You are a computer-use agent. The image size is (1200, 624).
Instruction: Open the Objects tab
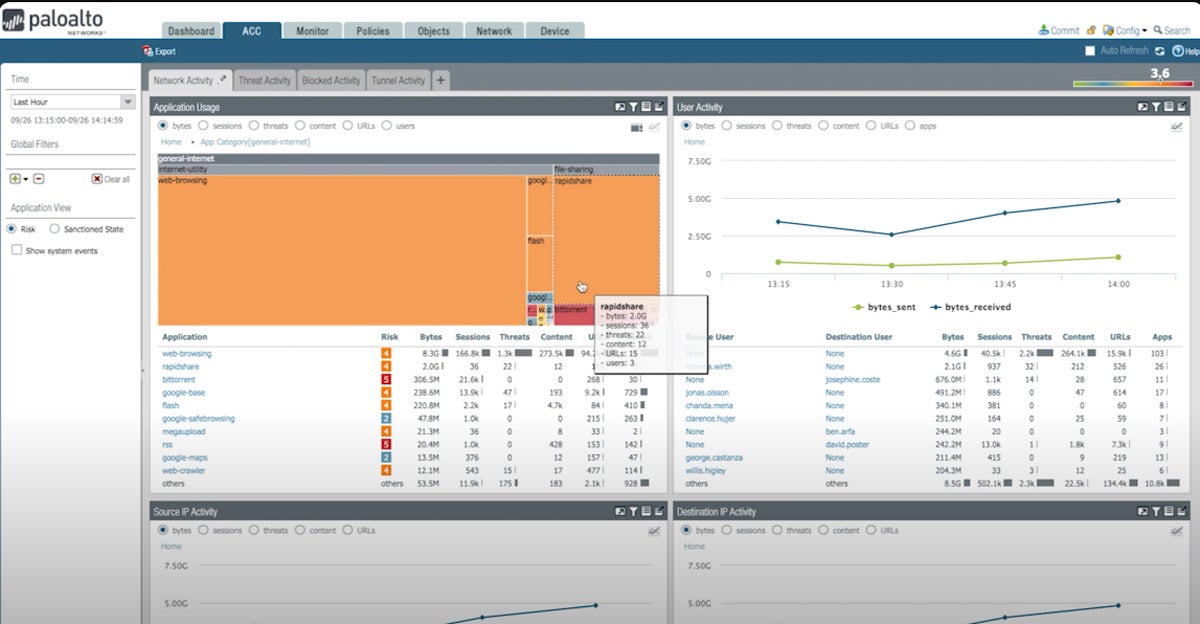point(433,31)
